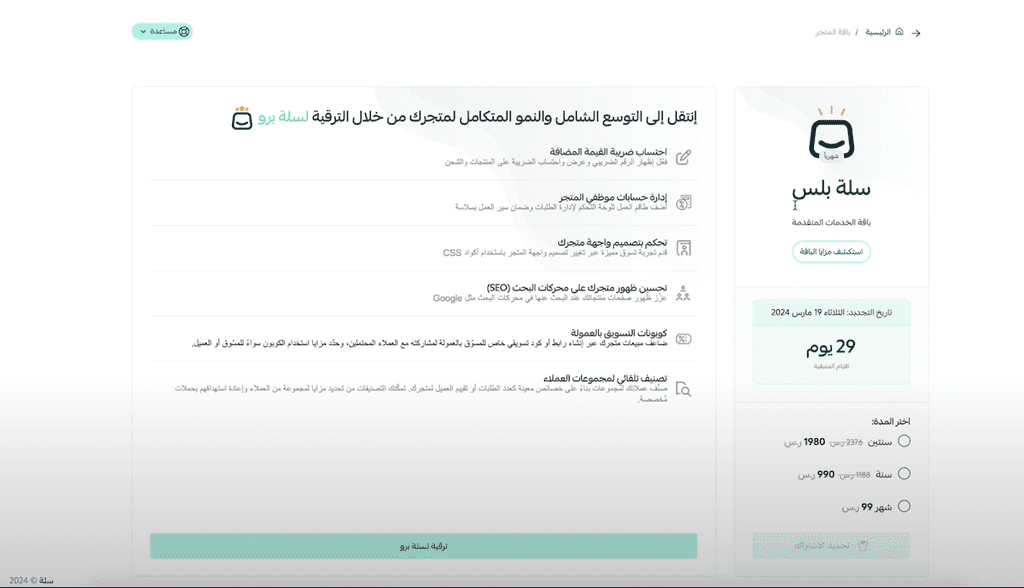This screenshot has width=1024, height=588.
Task: Click the home icon in breadcrumb
Action: point(899,31)
